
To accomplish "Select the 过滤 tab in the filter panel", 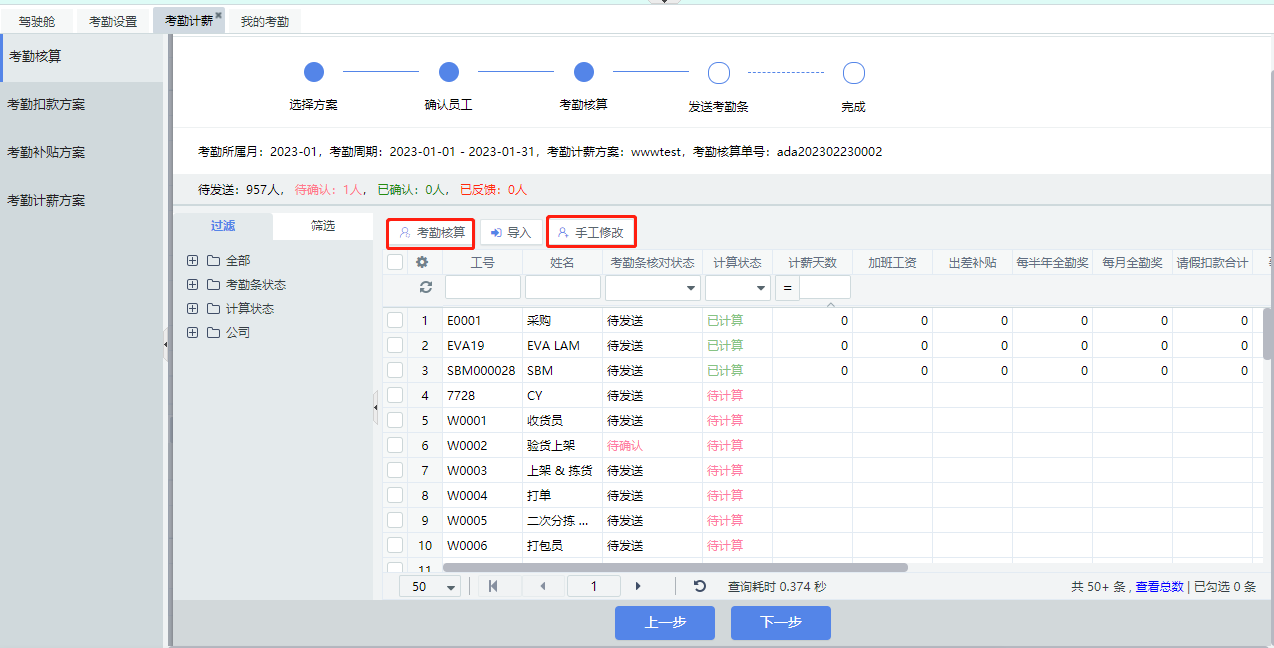I will click(x=223, y=226).
